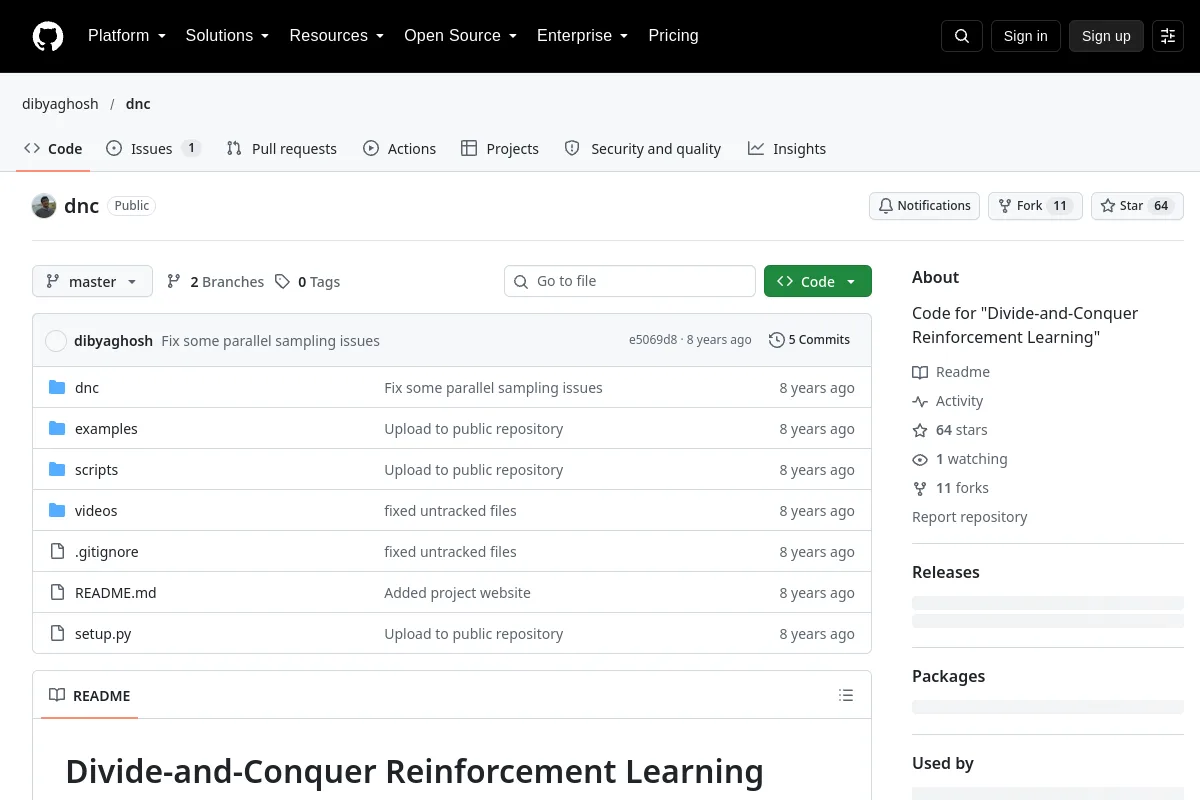Click the examples folder icon
Image resolution: width=1200 pixels, height=800 pixels.
(x=57, y=428)
